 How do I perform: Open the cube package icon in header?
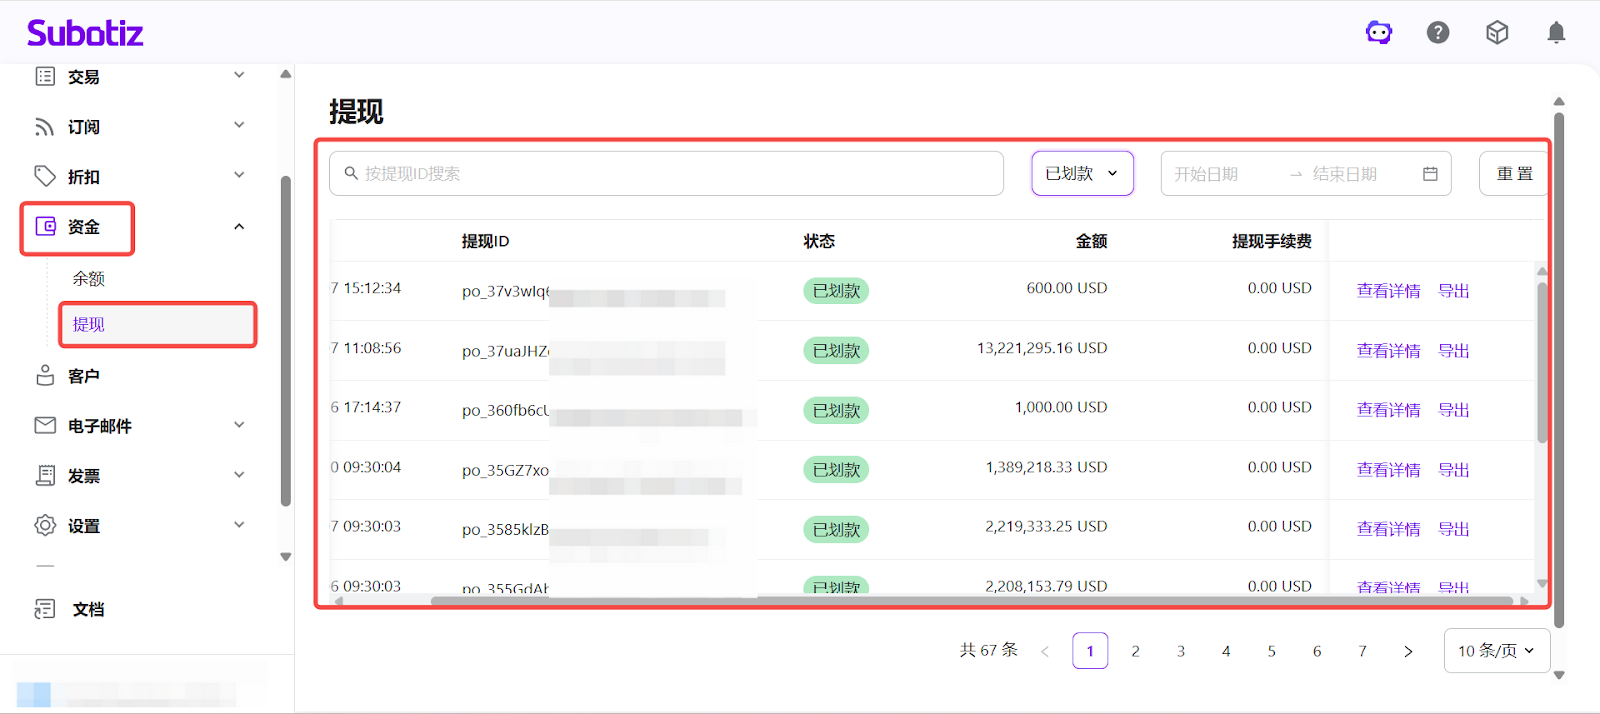click(x=1497, y=33)
